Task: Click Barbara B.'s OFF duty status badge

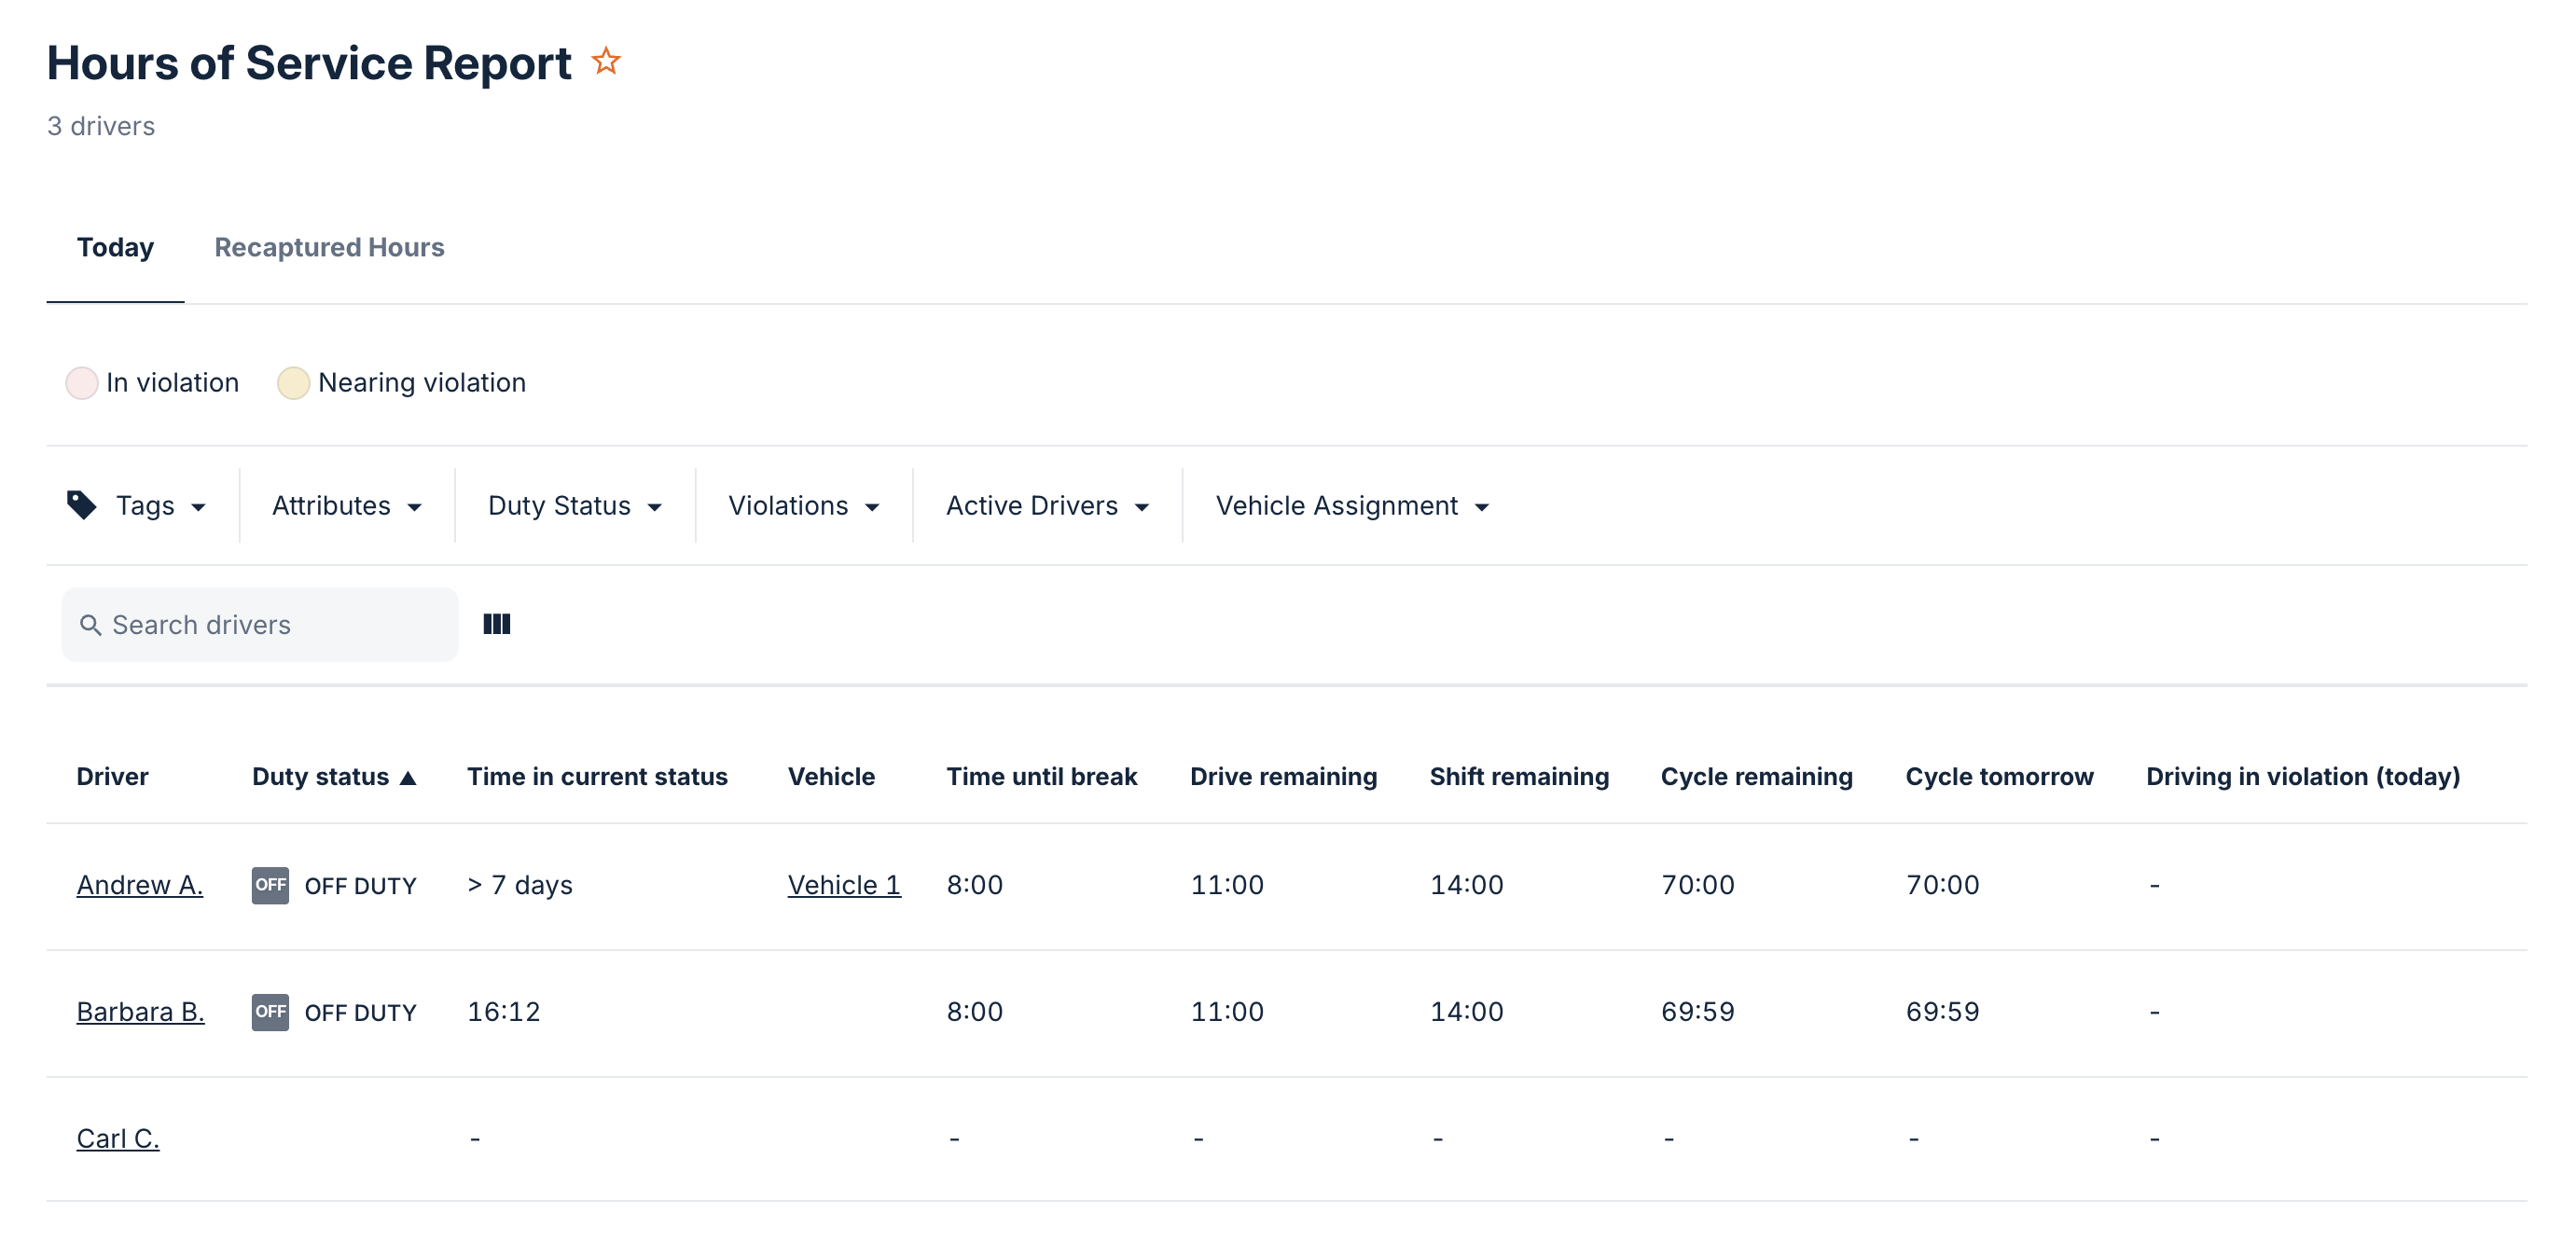Action: pos(270,1012)
